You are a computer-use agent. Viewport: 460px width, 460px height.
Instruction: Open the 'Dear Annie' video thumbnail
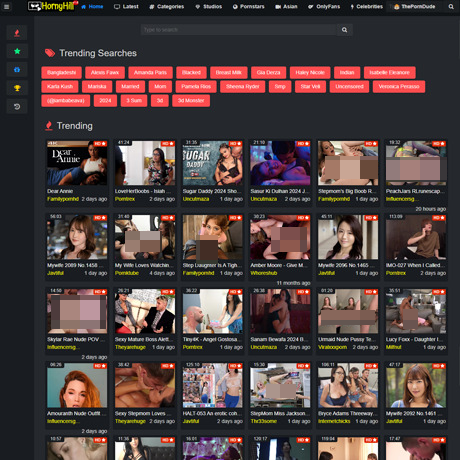77,163
